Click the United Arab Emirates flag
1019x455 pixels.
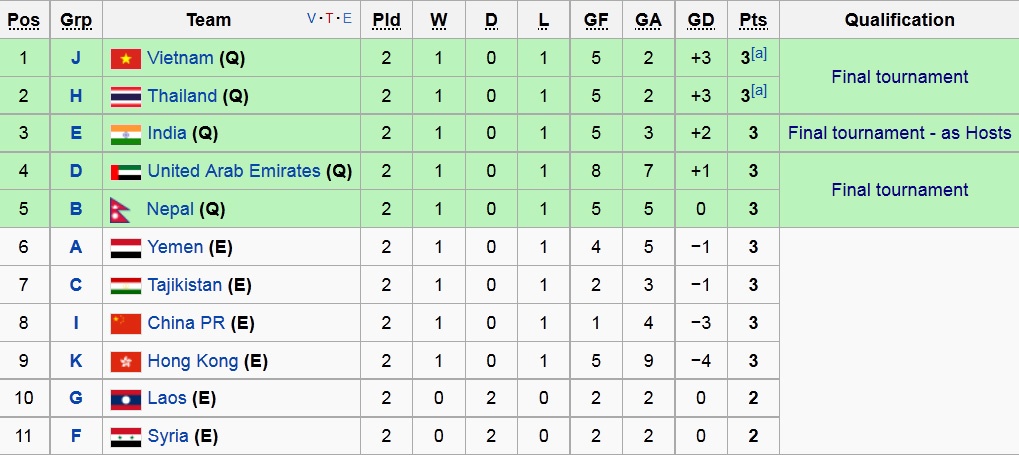point(125,172)
